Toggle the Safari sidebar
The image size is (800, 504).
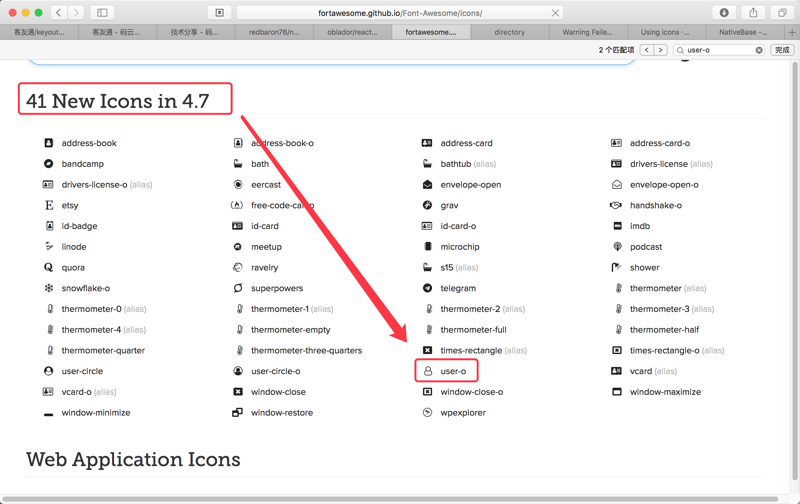coord(102,13)
